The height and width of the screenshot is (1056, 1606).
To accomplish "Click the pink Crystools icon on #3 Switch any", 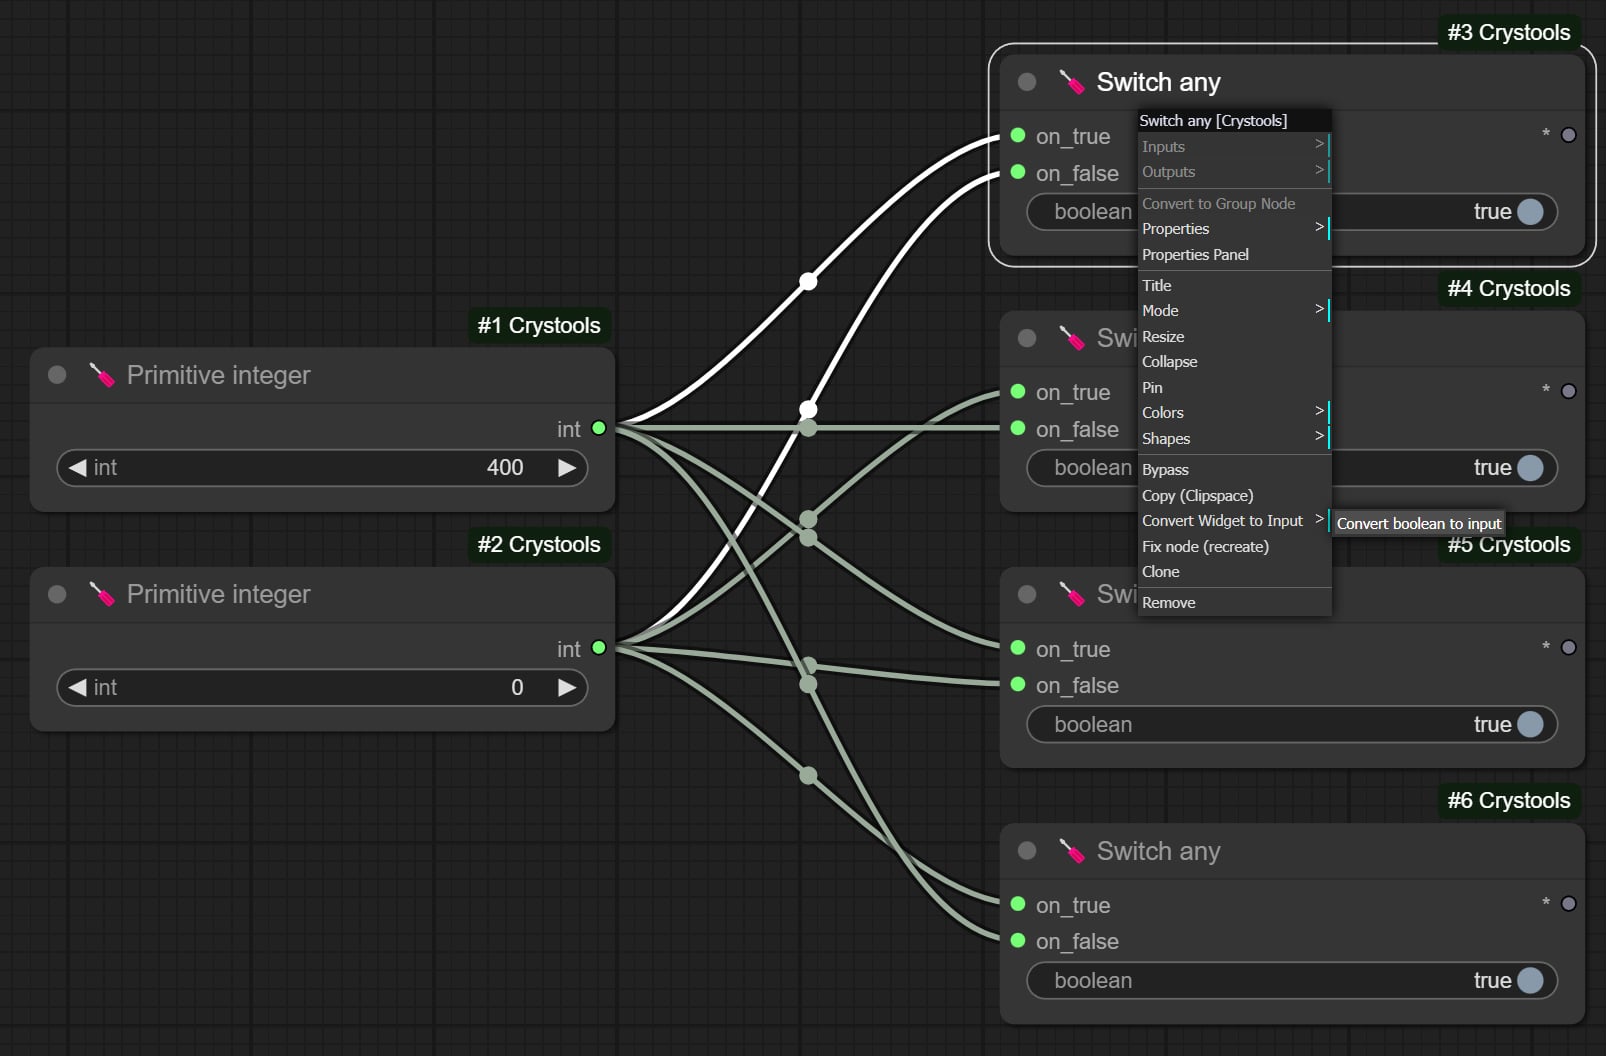I will [x=1071, y=82].
